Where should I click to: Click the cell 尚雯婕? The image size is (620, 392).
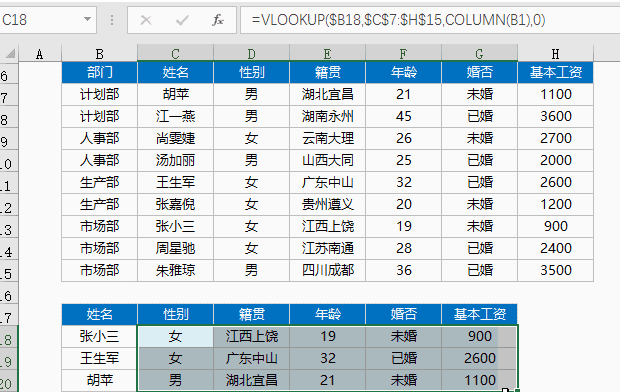pos(175,138)
